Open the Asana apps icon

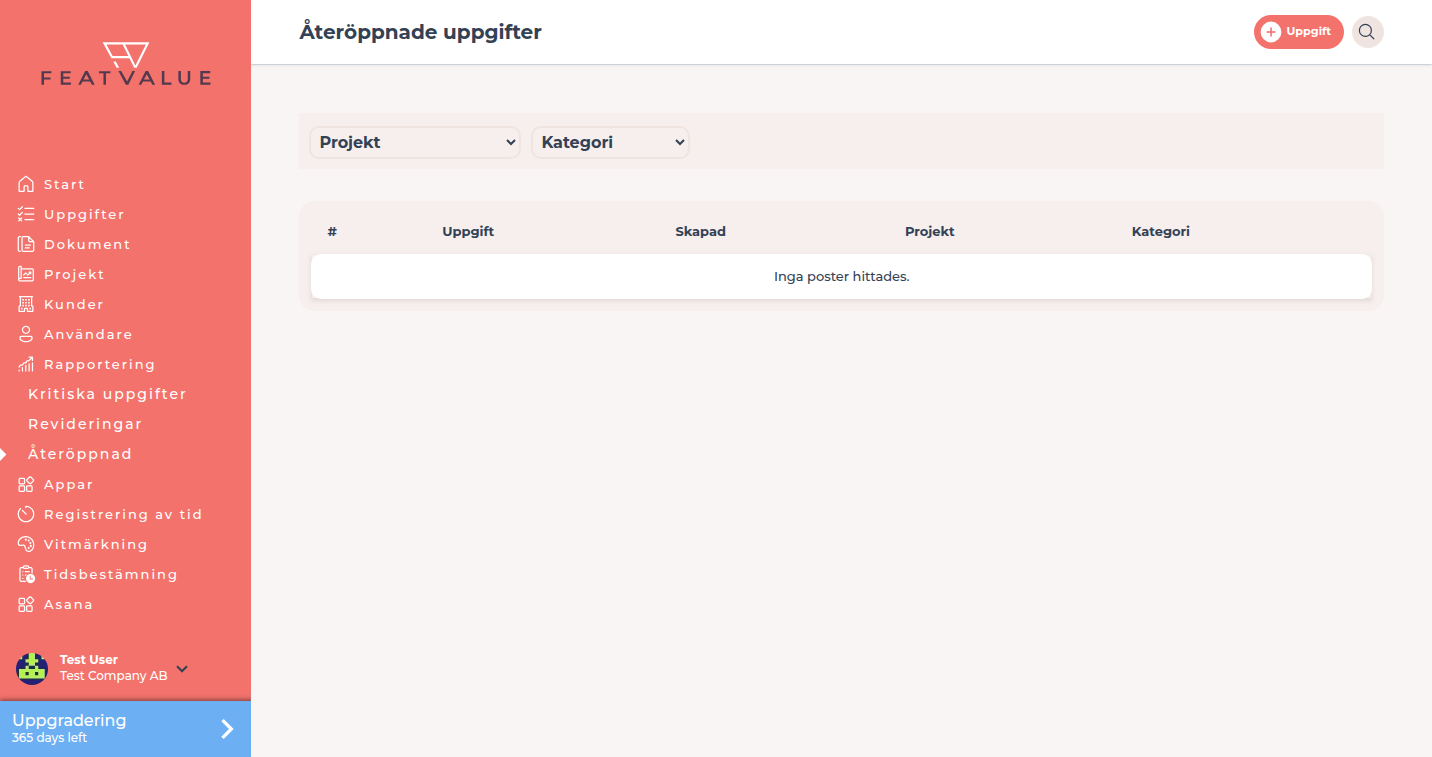(26, 604)
